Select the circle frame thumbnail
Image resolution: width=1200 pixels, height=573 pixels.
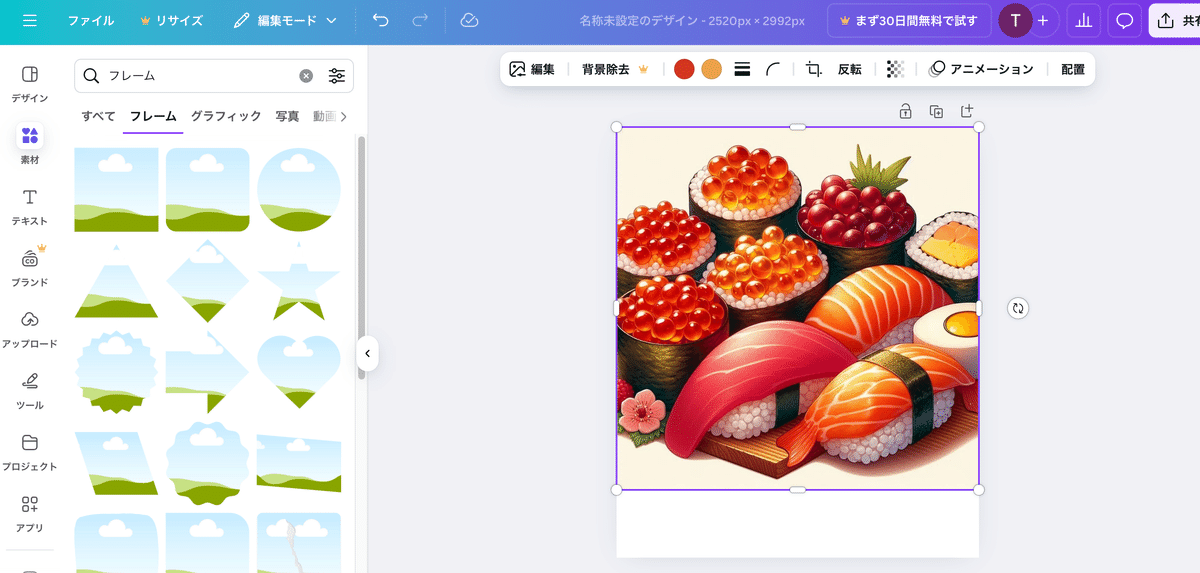299,190
